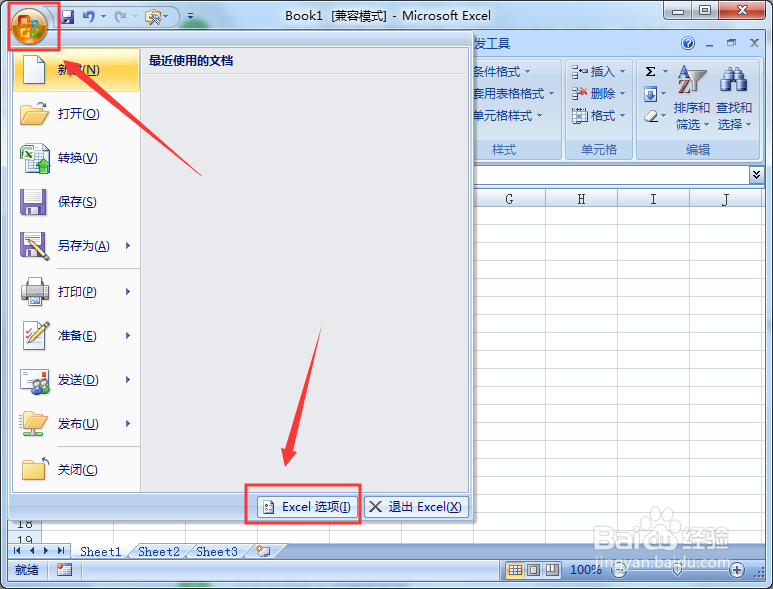Image resolution: width=773 pixels, height=589 pixels.
Task: Go to last sheet navigation arrow
Action: 61,551
